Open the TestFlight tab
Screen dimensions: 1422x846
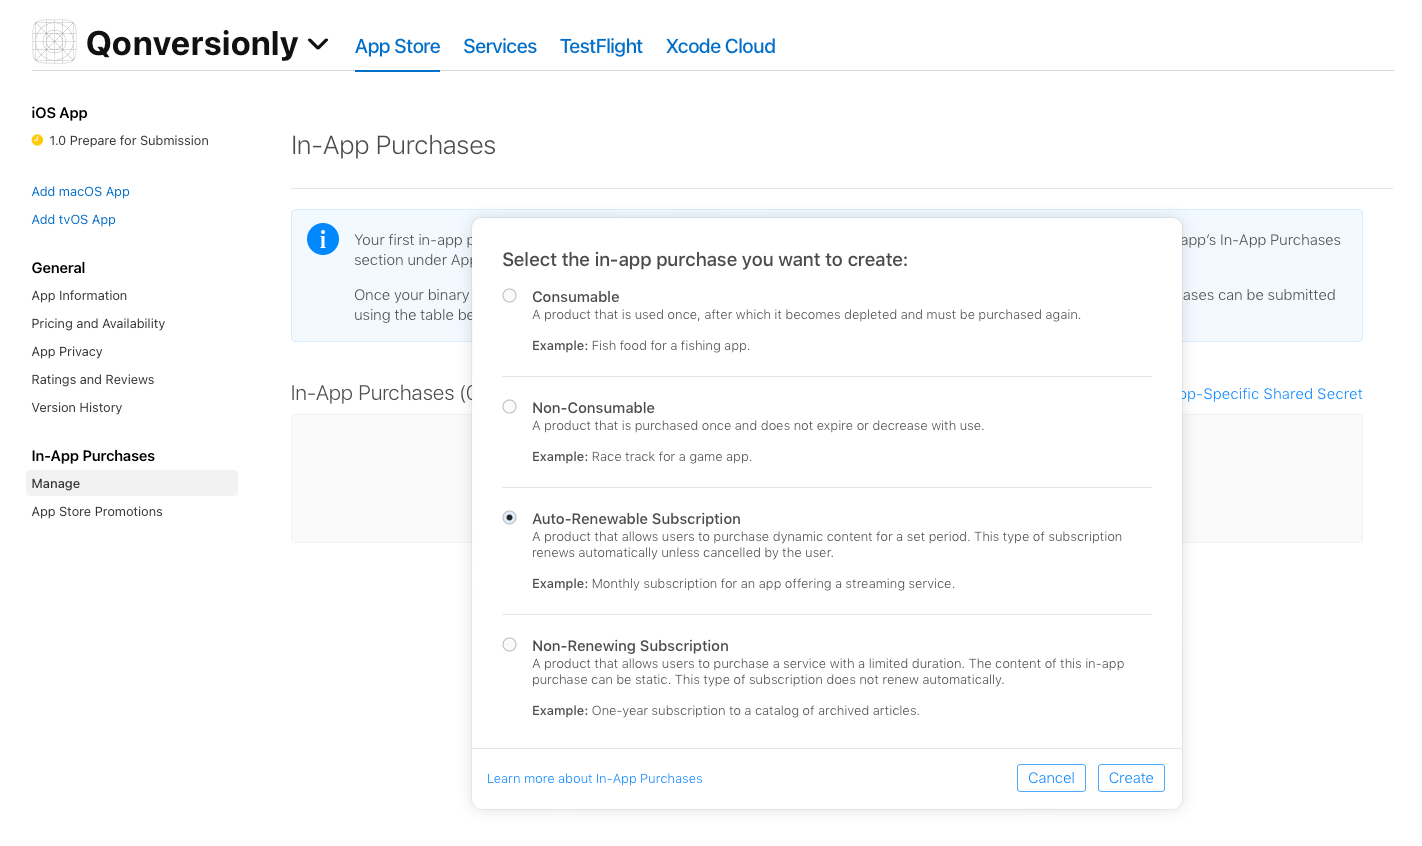coord(601,46)
